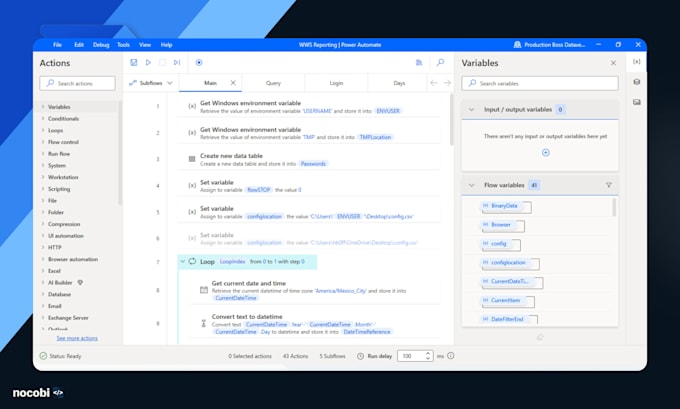Open the Variables {x} side pane icon
This screenshot has height=409, width=680.
pos(637,62)
